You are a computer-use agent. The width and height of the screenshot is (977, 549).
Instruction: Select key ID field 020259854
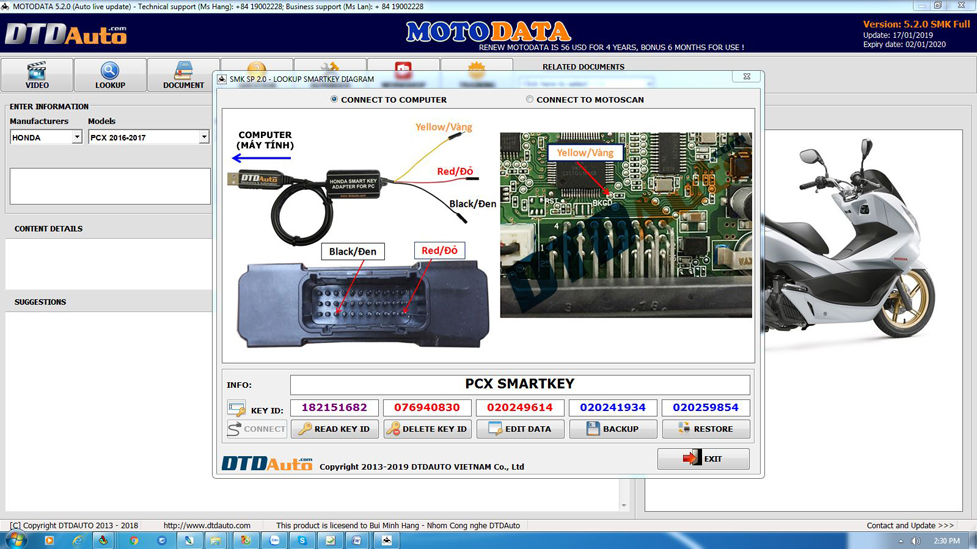coord(706,408)
